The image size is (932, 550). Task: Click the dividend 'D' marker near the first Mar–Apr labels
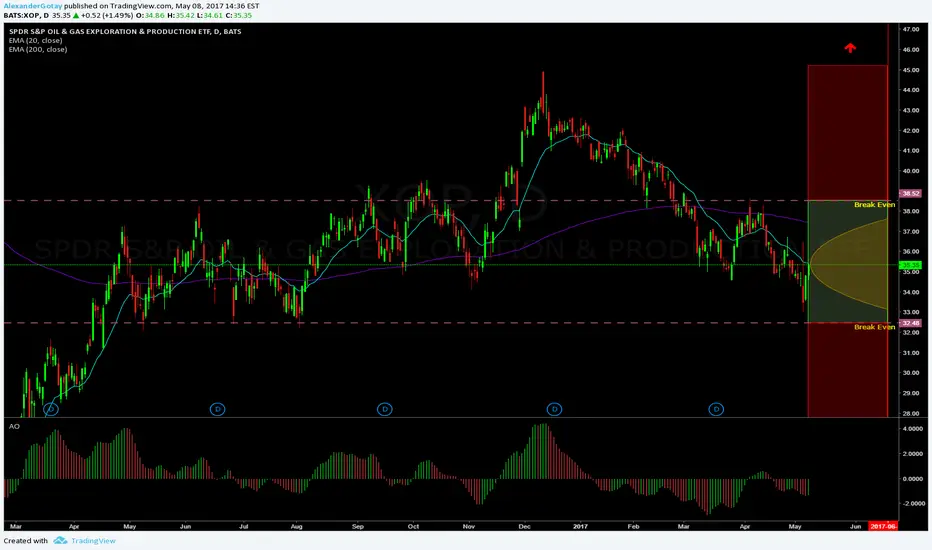51,409
